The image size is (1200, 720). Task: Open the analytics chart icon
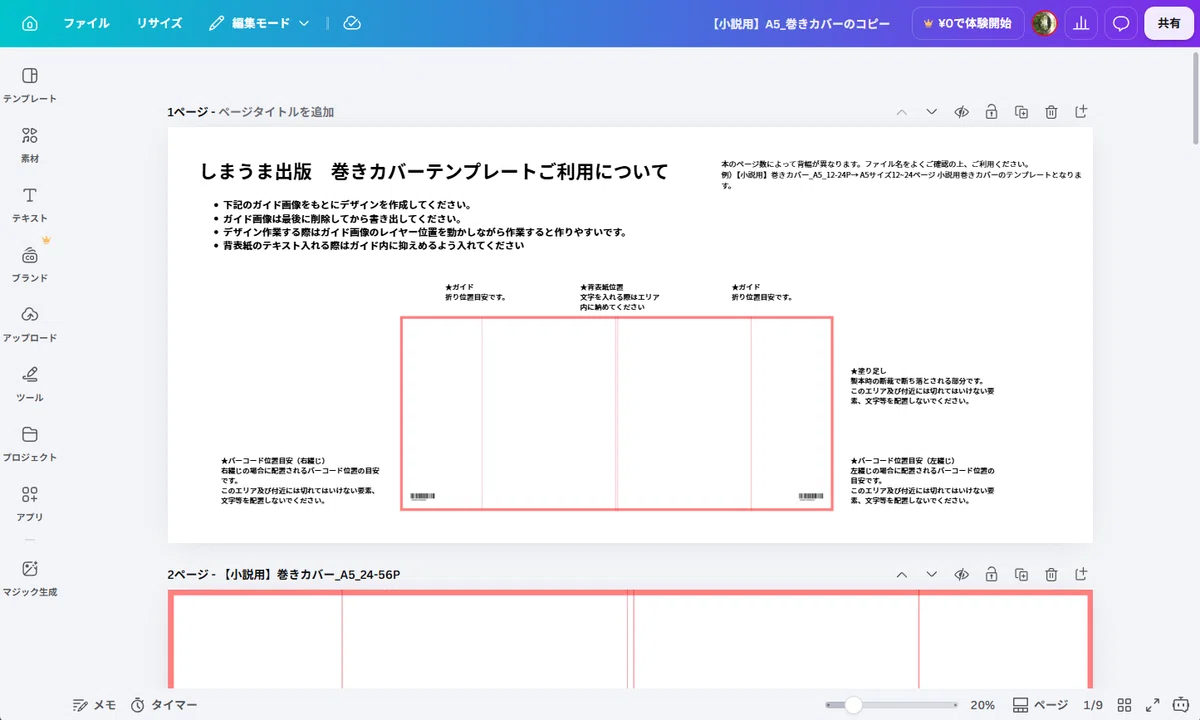1081,23
